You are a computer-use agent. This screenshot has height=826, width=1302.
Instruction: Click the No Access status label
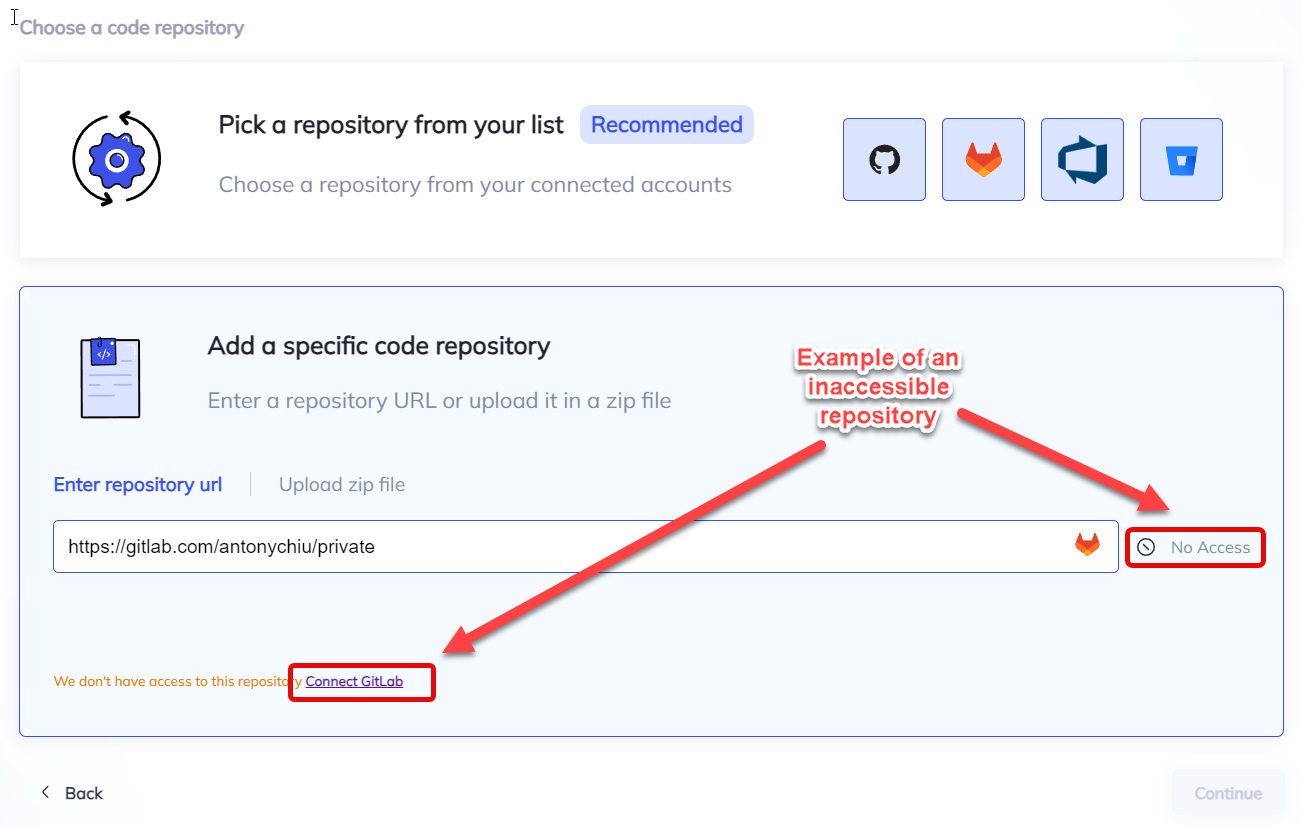coord(1210,548)
